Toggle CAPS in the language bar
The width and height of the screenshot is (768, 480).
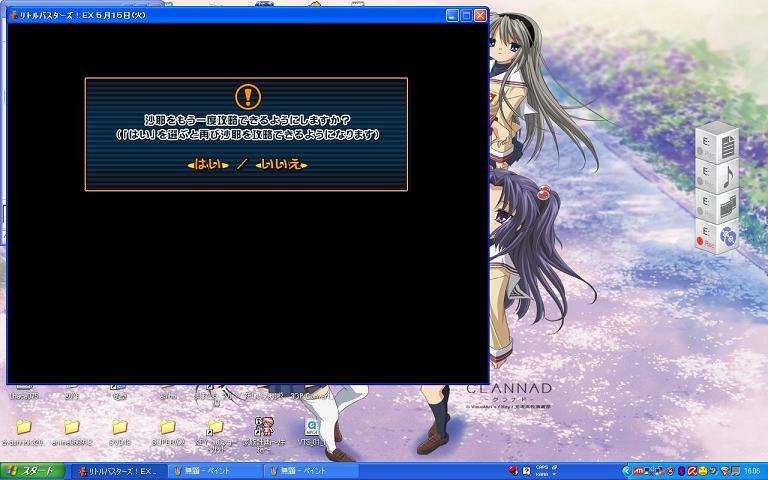tap(542, 467)
